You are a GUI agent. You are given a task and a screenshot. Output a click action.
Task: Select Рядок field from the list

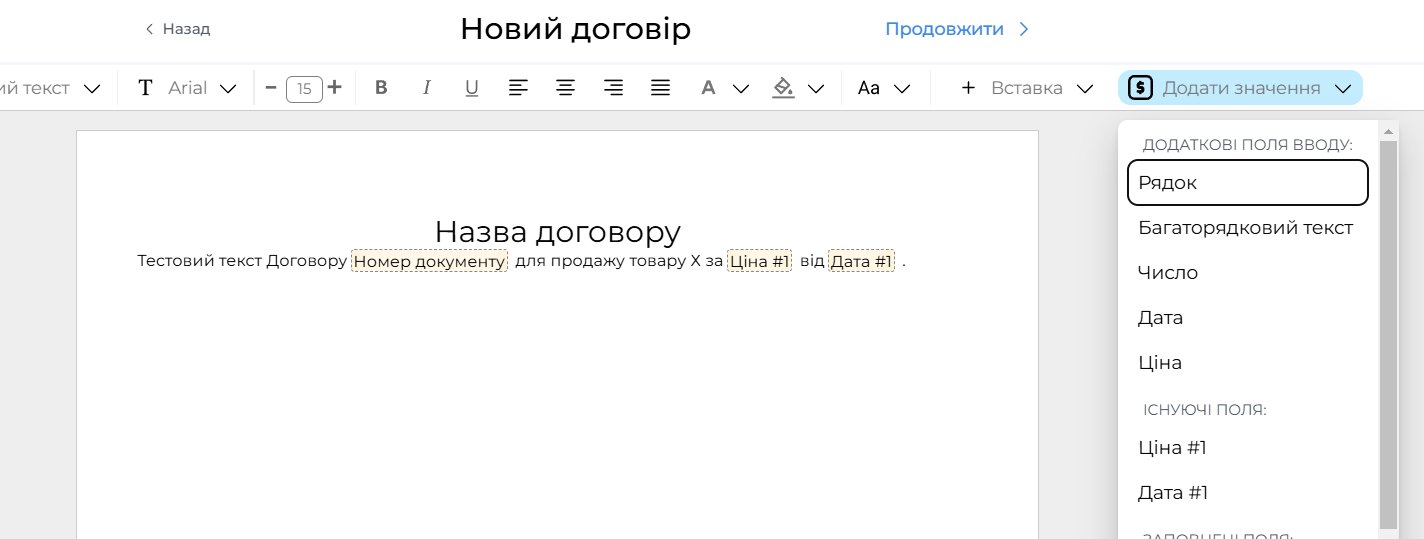(1247, 183)
